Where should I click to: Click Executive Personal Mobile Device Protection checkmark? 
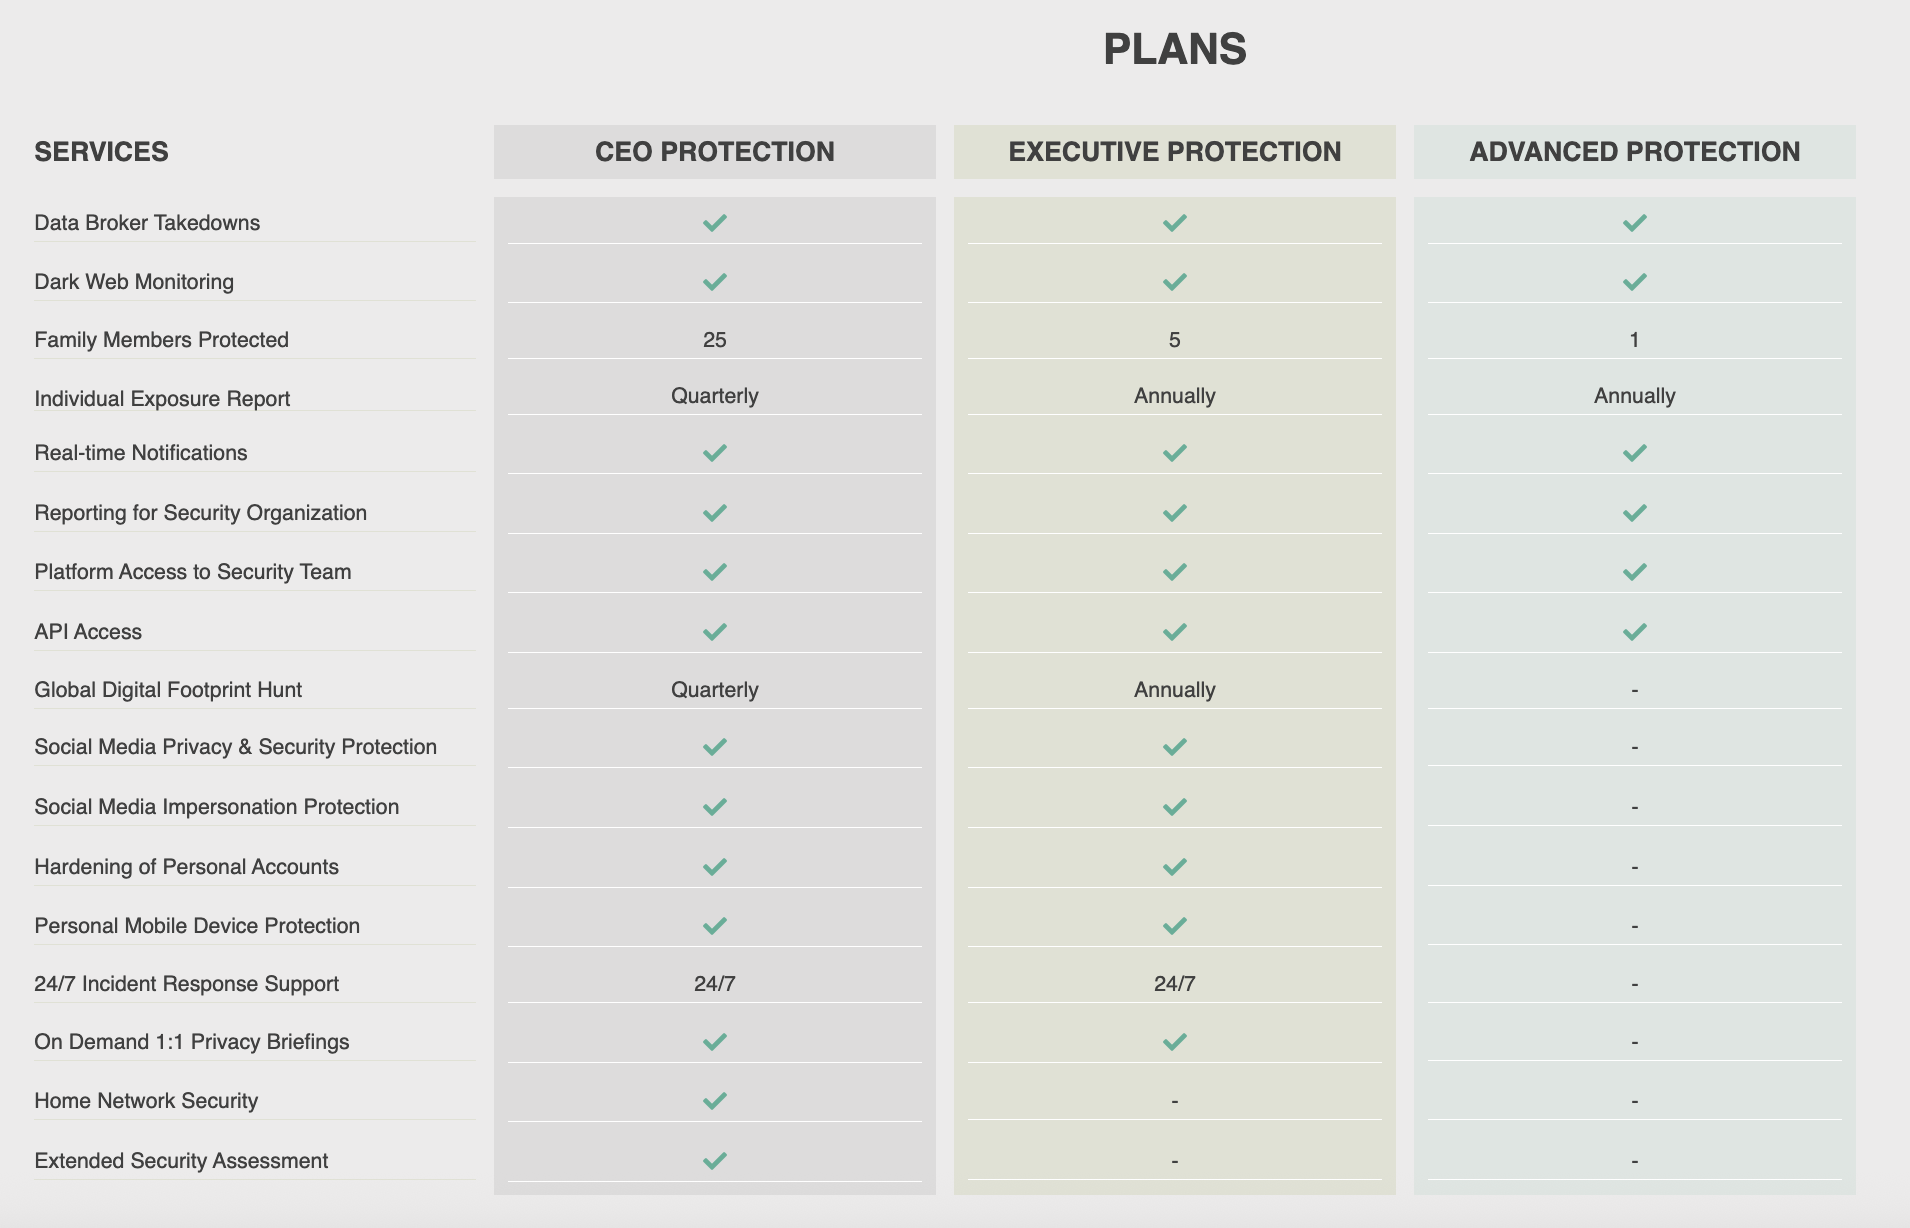pos(1174,926)
